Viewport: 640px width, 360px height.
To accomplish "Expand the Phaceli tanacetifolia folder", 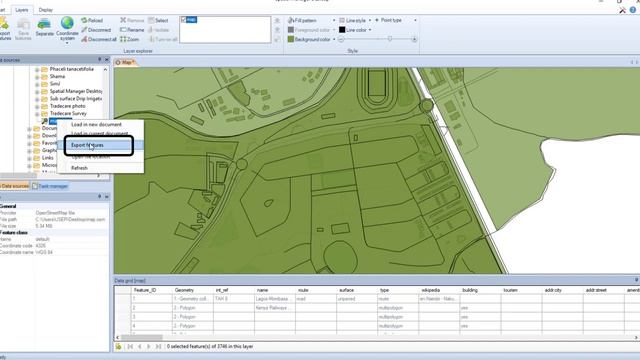I will [x=37, y=69].
